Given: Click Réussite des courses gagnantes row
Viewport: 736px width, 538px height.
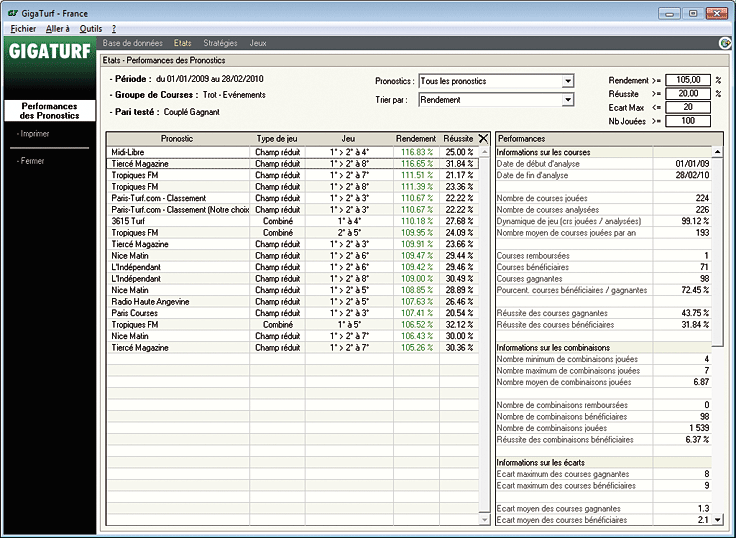Looking at the screenshot, I should click(x=604, y=313).
